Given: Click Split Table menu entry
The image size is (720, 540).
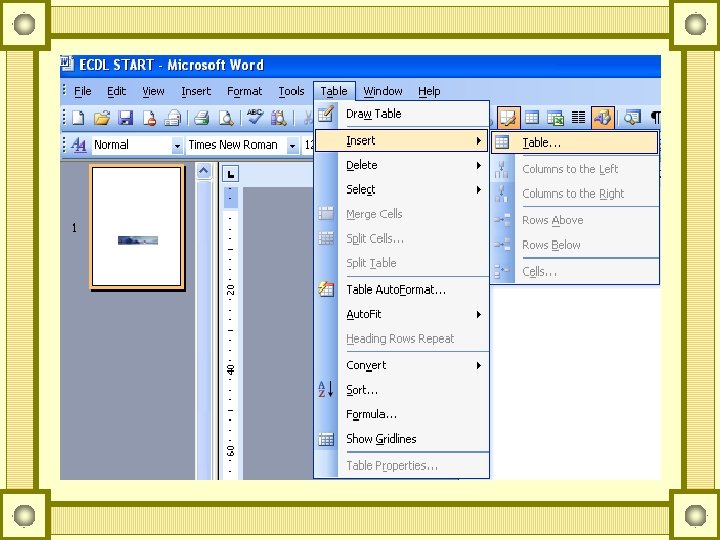Looking at the screenshot, I should (402, 263).
